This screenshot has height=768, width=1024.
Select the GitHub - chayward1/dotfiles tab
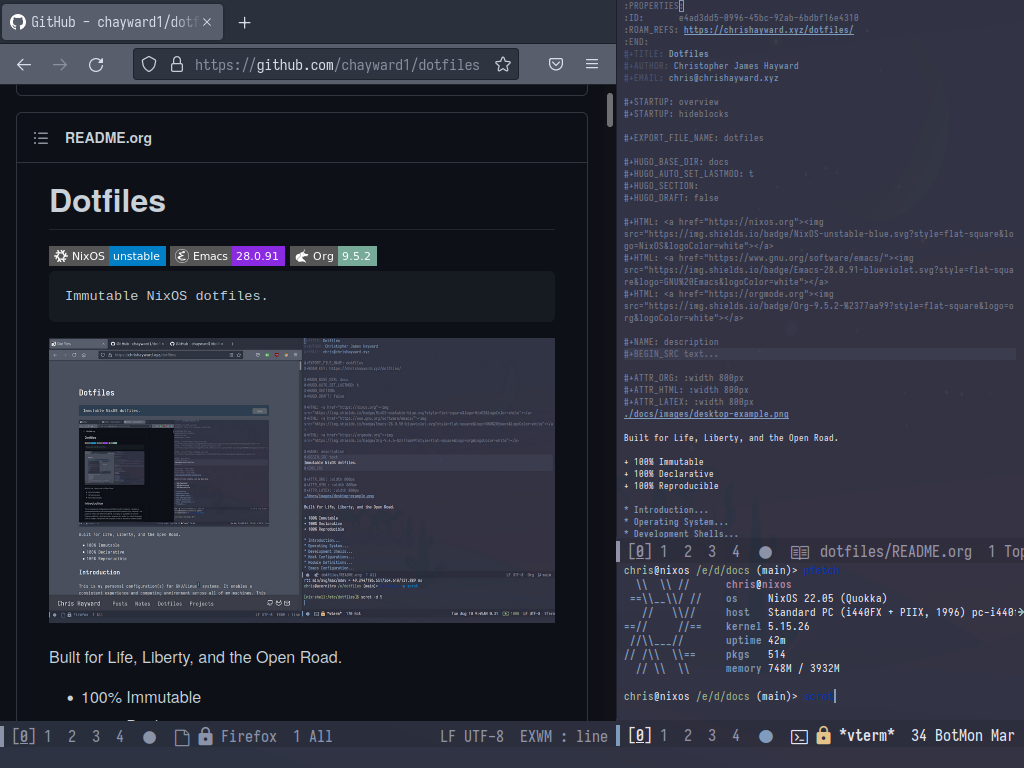[x=112, y=22]
